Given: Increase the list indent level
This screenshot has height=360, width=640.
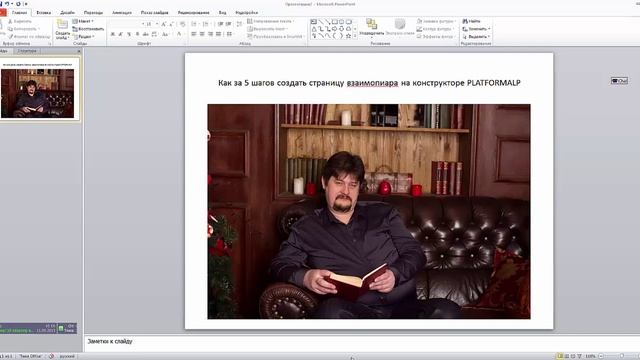Looking at the screenshot, I should (x=229, y=24).
